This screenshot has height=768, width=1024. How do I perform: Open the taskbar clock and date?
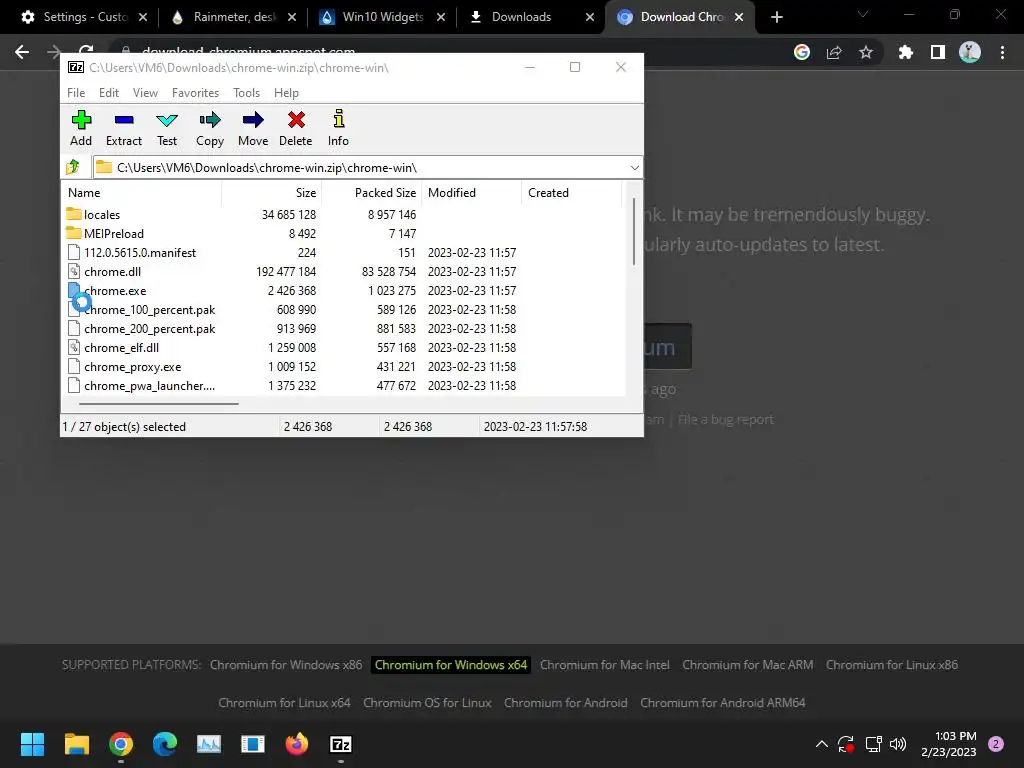(x=949, y=744)
